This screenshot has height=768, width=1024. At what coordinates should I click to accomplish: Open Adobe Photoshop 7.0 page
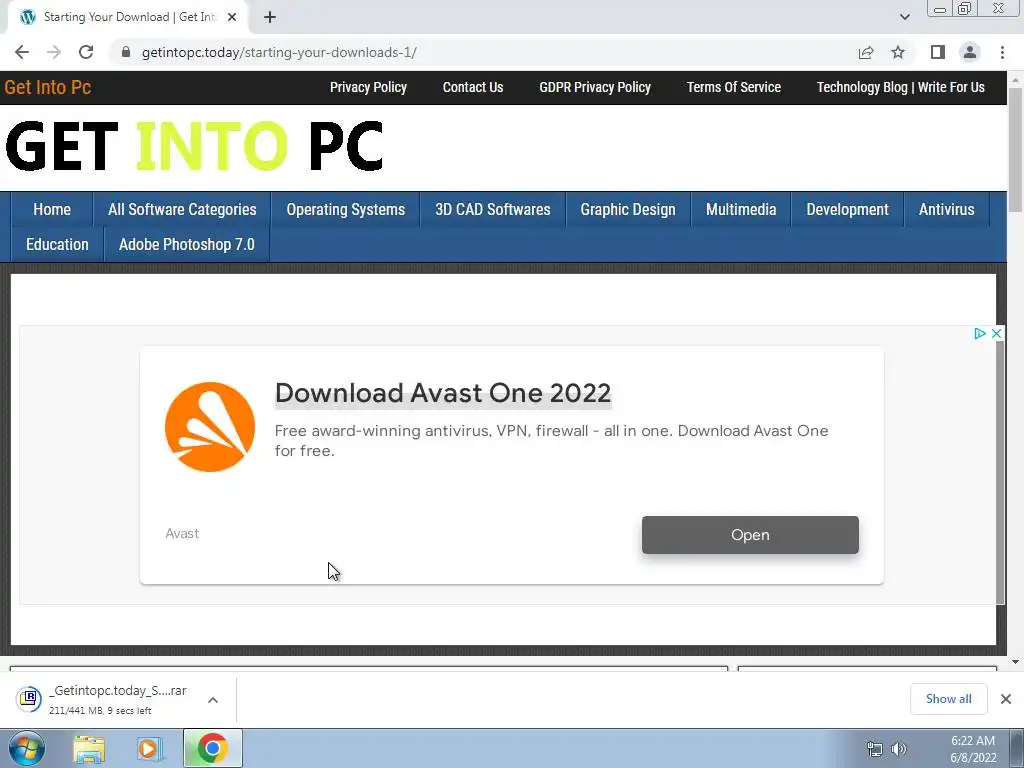[x=187, y=245]
